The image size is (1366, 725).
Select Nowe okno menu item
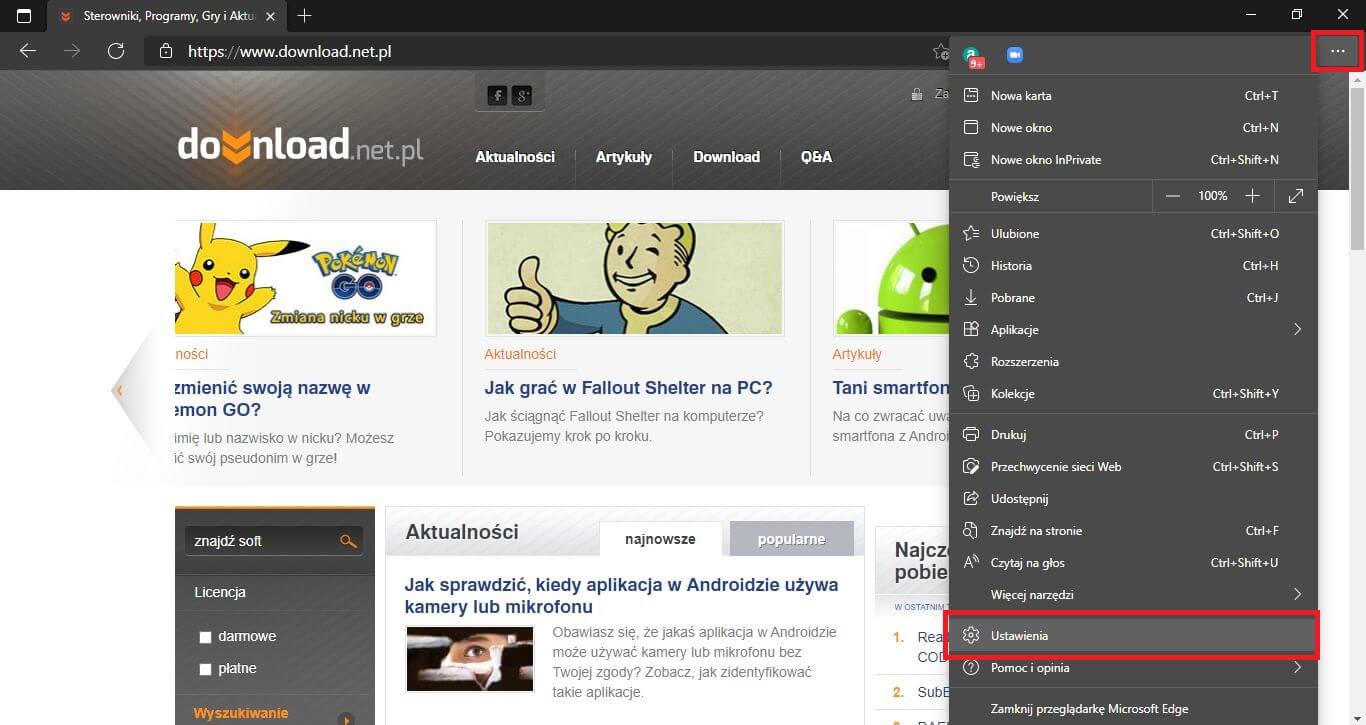[1133, 127]
